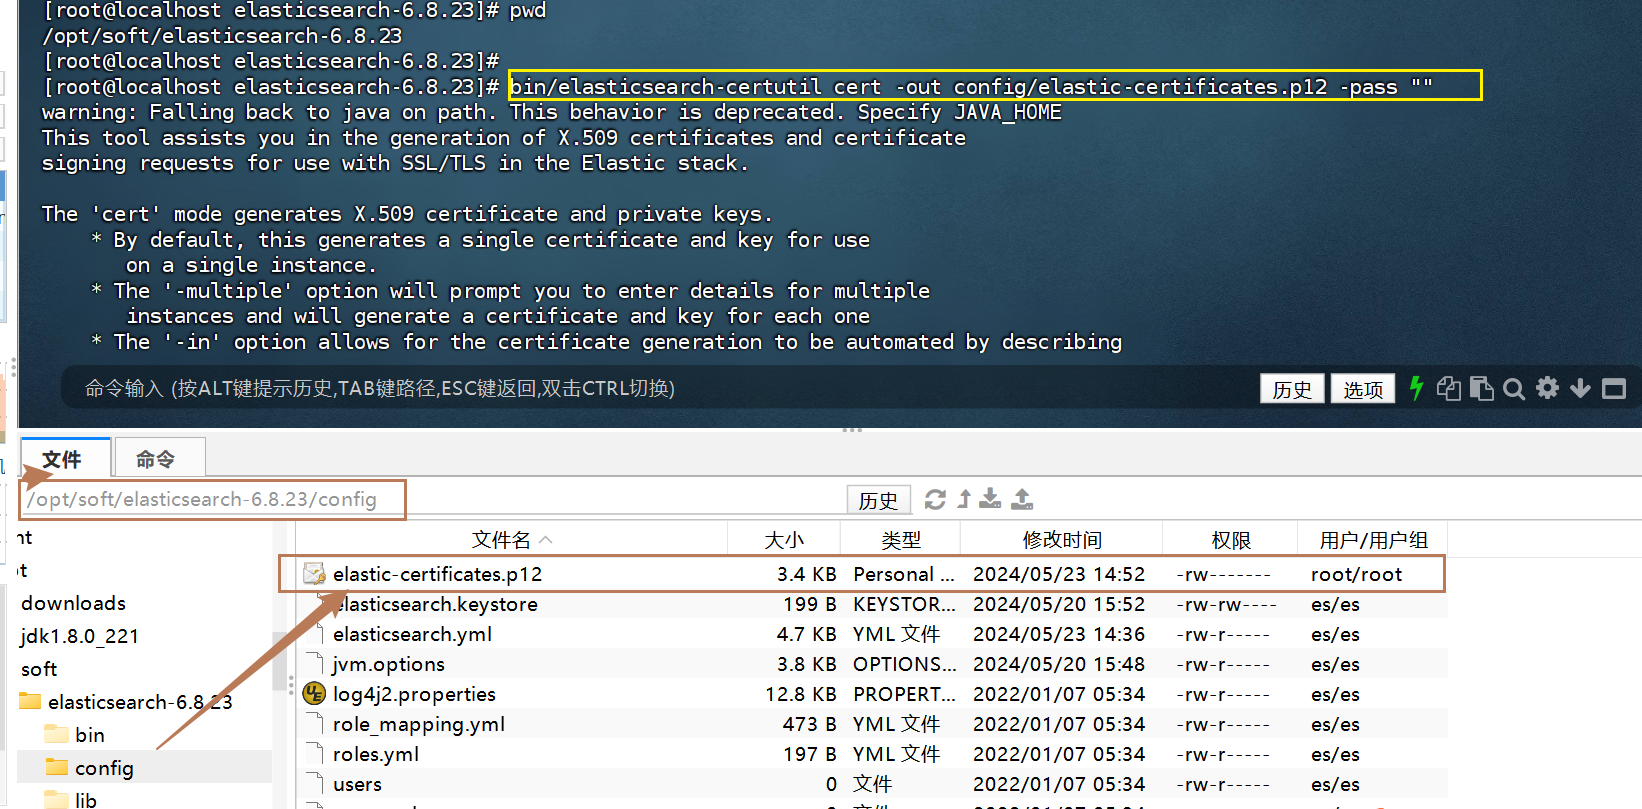Screen dimensions: 1642x809
Task: Open terminal settings gear icon
Action: [1547, 388]
